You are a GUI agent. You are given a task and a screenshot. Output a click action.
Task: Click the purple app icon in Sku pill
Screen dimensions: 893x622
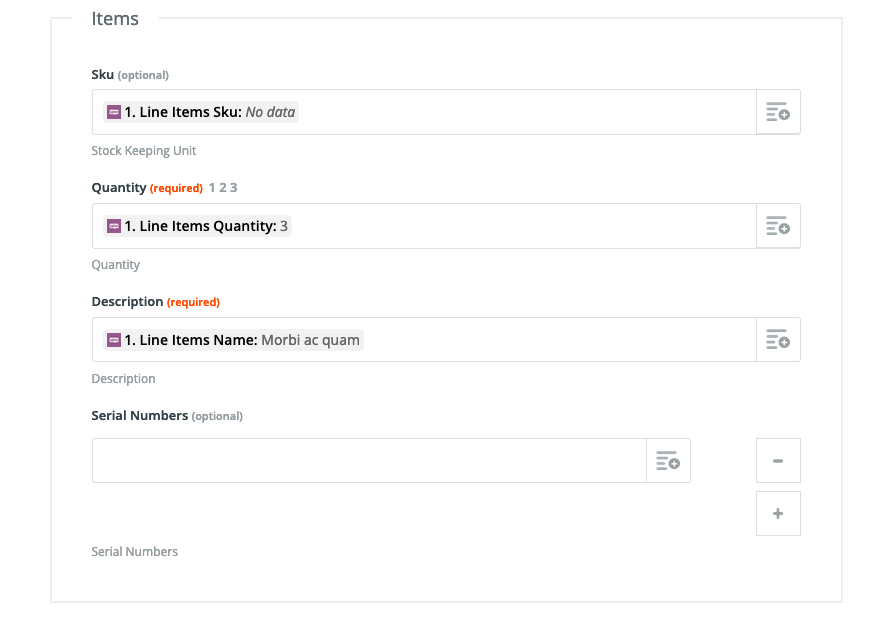(x=114, y=112)
